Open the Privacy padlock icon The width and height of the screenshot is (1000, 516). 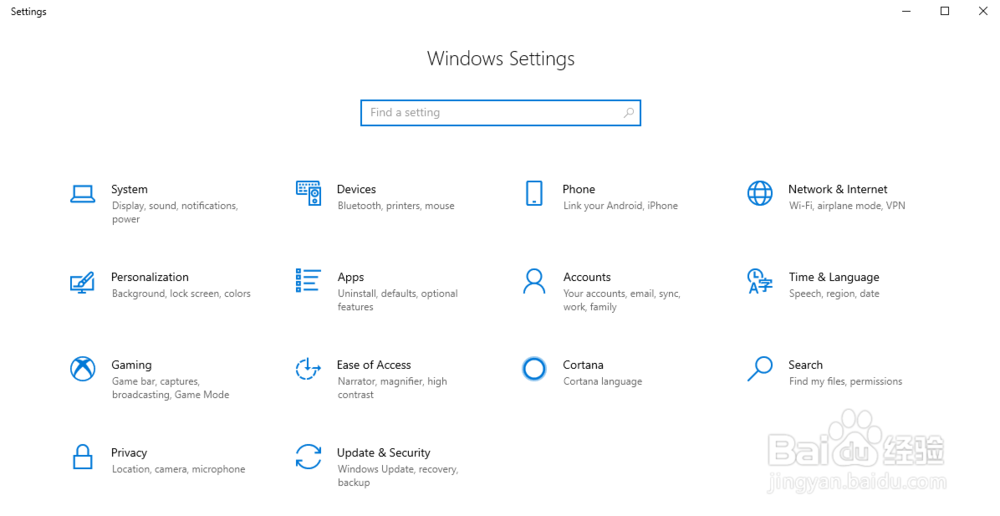pyautogui.click(x=83, y=457)
